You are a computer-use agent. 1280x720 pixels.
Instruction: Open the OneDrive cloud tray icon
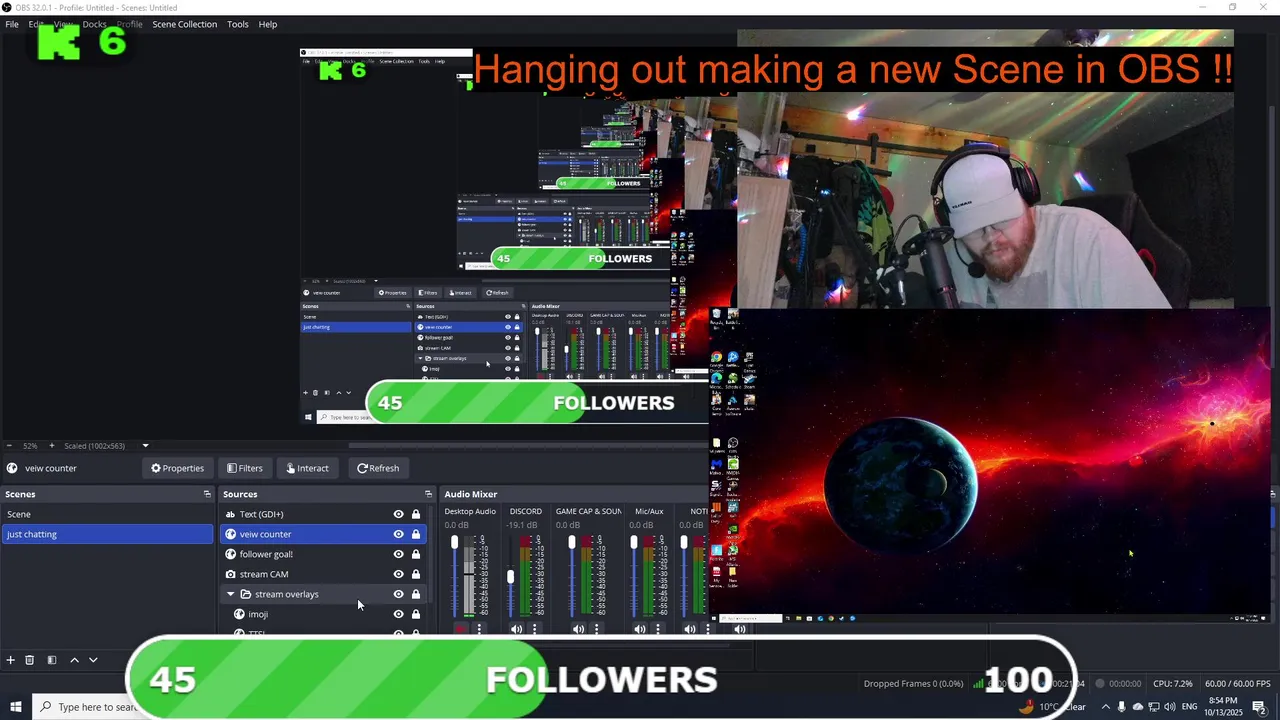pyautogui.click(x=1137, y=707)
